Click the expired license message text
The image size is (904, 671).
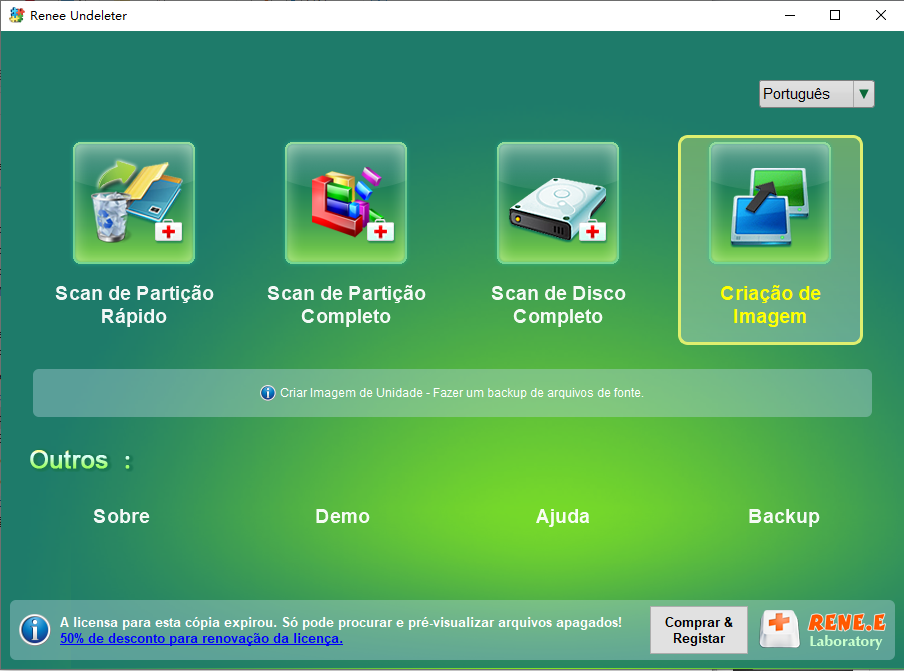(341, 622)
